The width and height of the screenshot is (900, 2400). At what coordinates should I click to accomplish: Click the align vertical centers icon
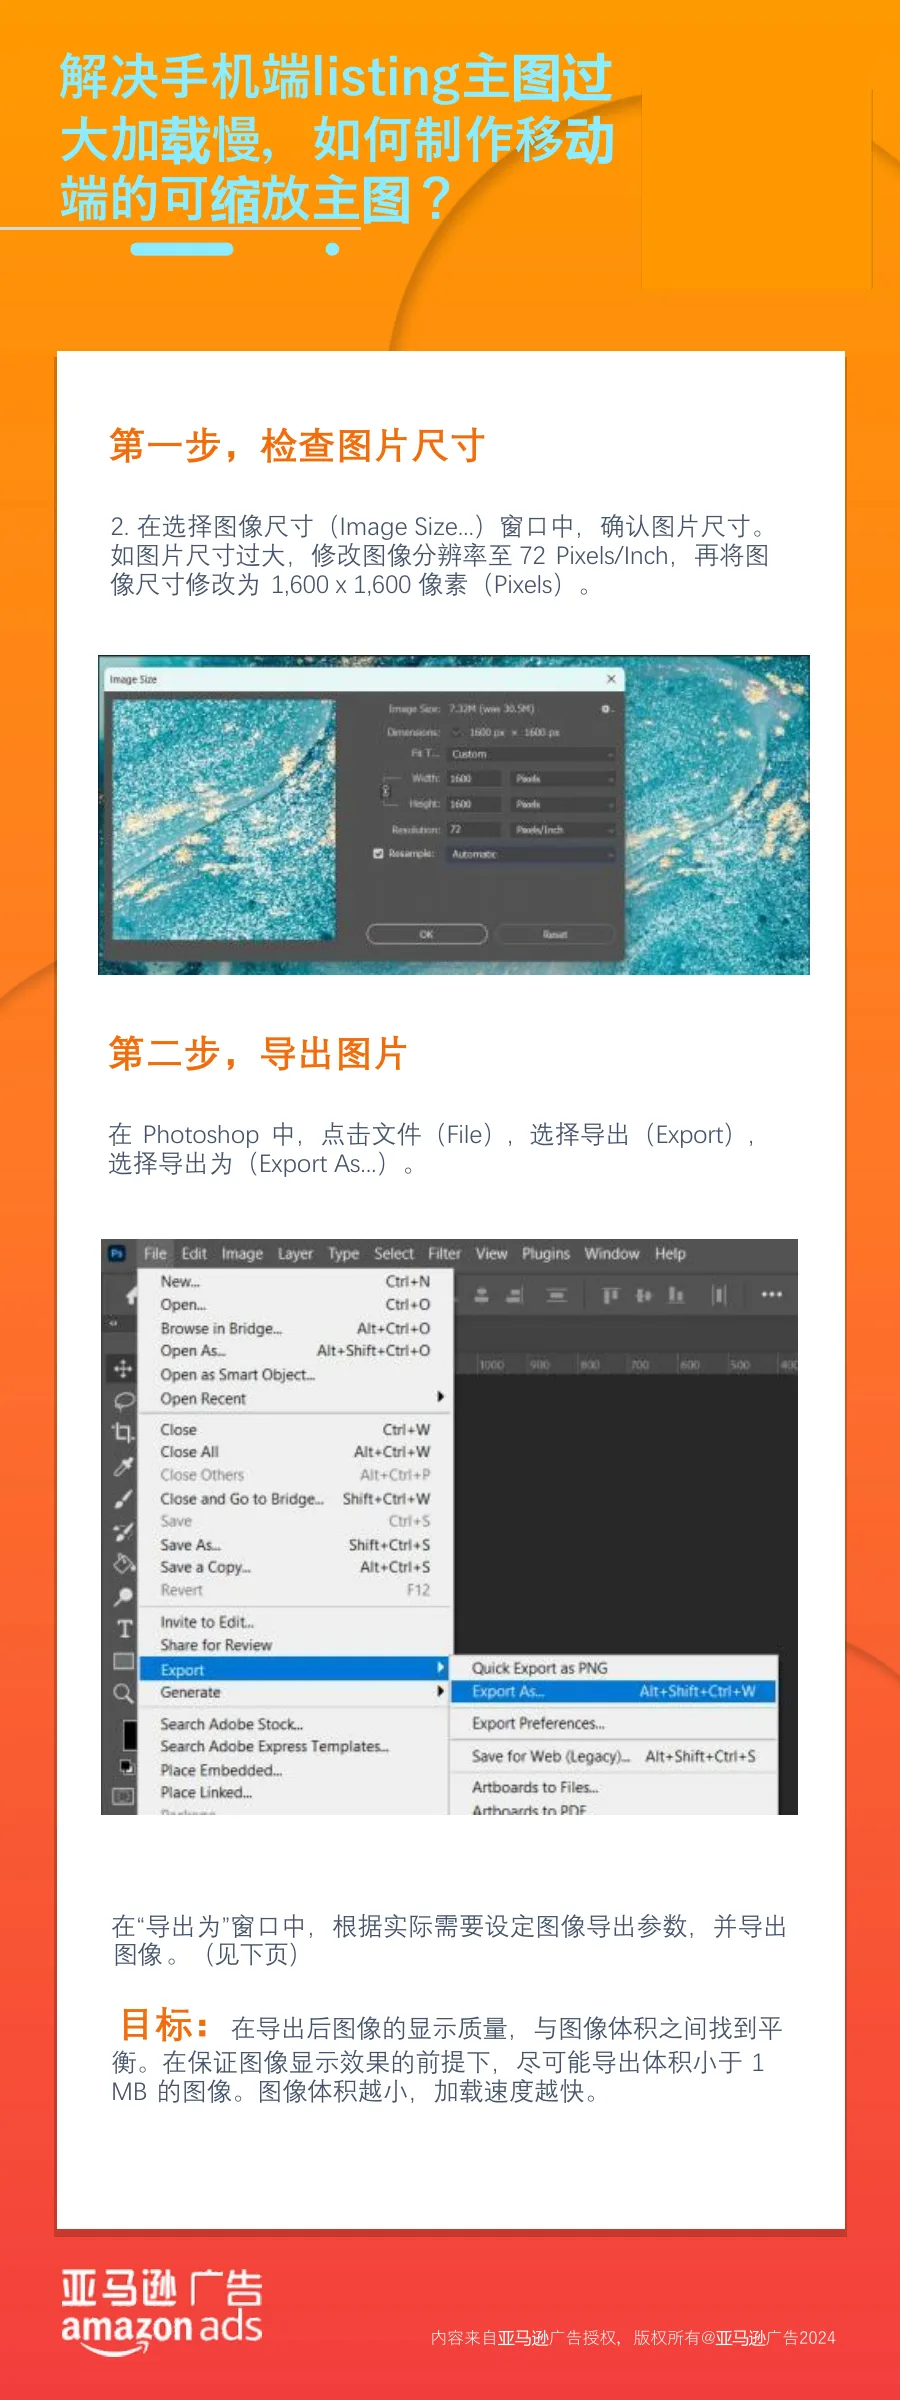[x=643, y=1295]
